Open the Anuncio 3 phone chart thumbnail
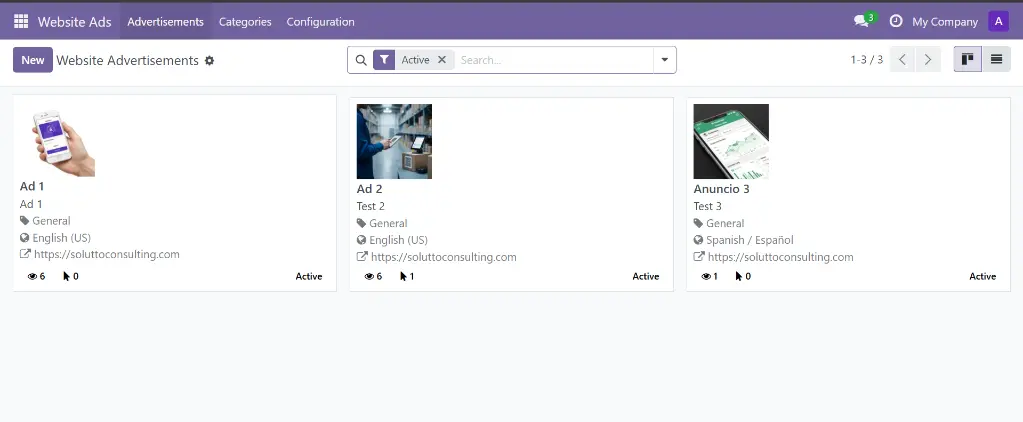The width and height of the screenshot is (1023, 422). pos(731,141)
